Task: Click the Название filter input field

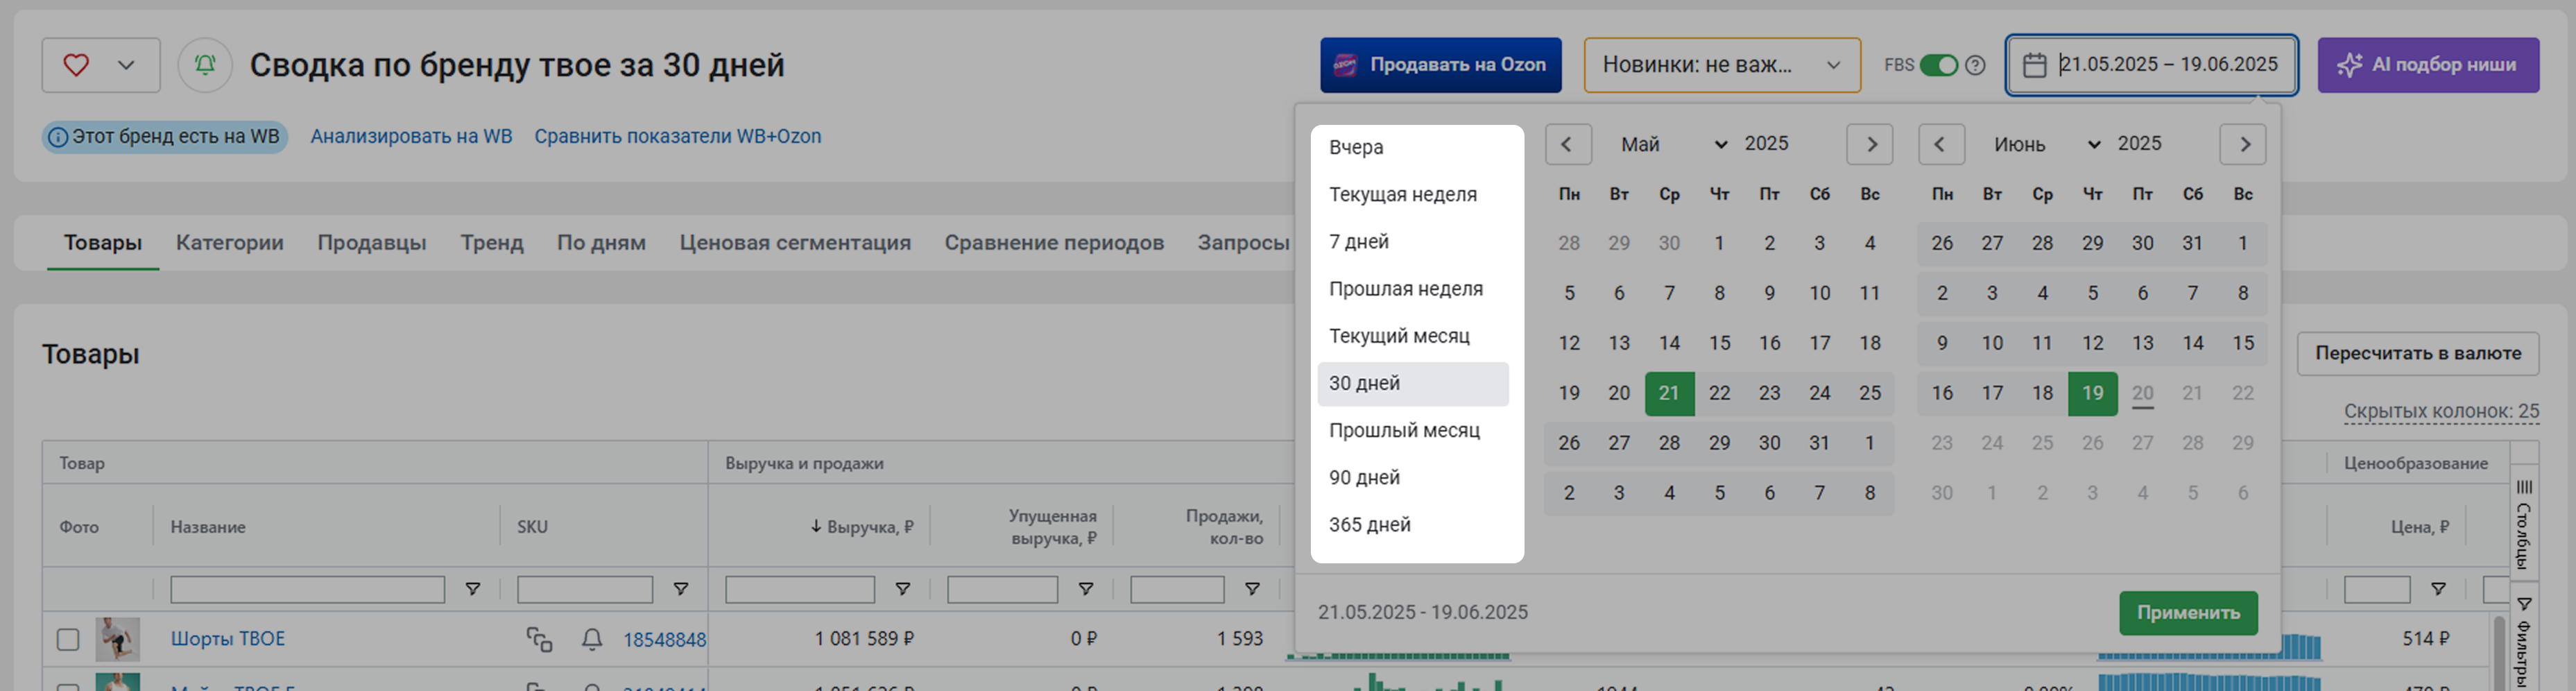Action: tap(307, 589)
